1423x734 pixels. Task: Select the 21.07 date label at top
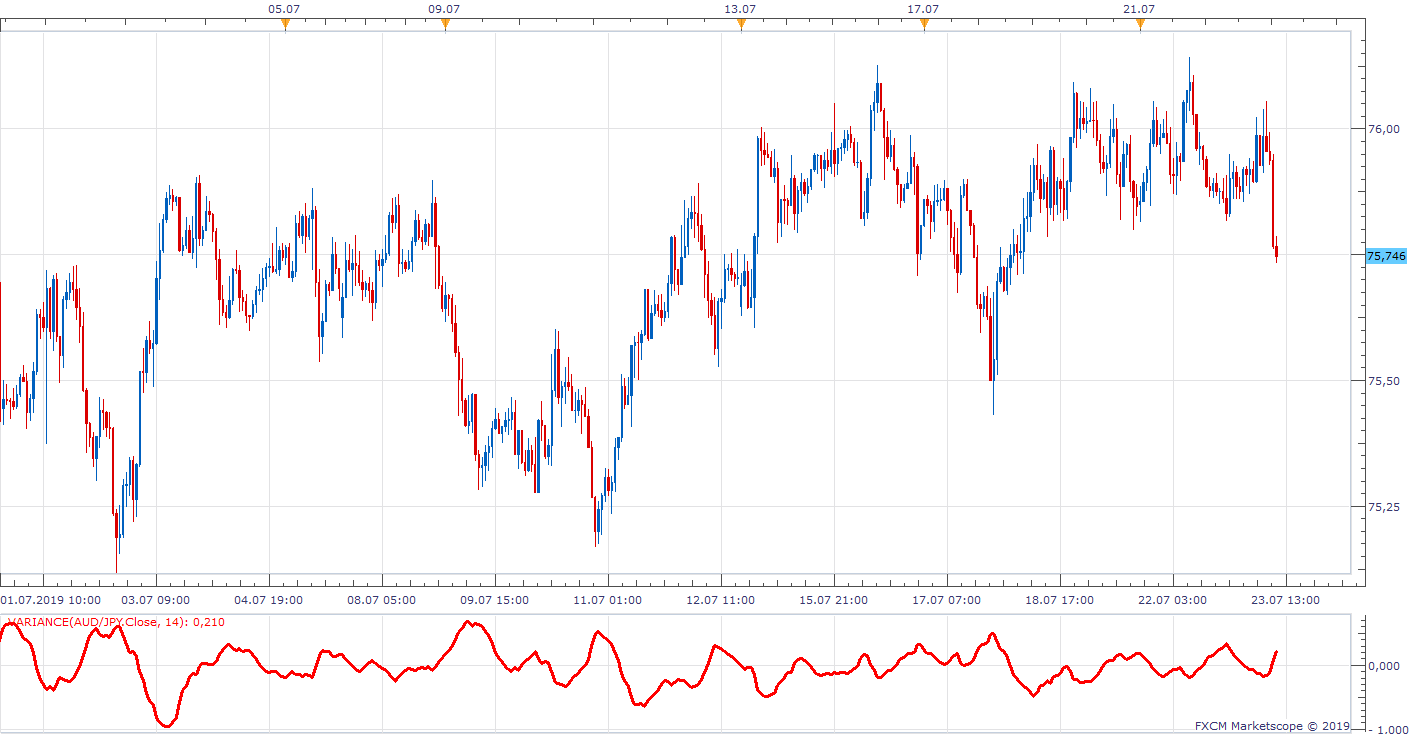point(1139,9)
